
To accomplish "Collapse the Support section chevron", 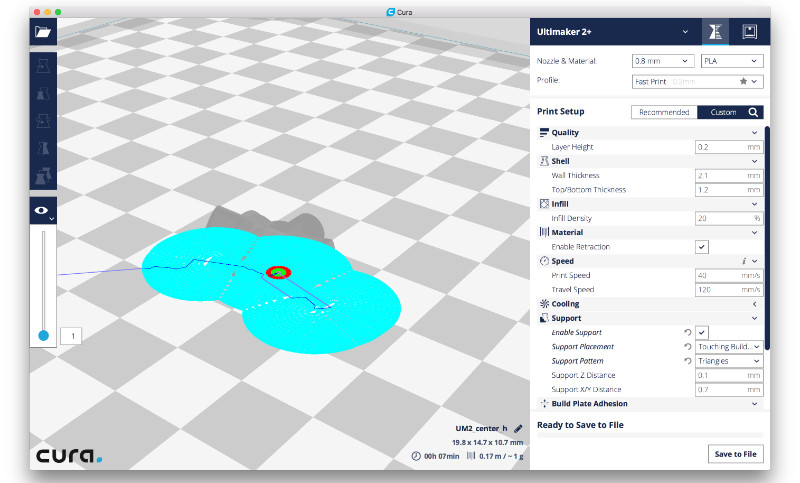I will [755, 318].
